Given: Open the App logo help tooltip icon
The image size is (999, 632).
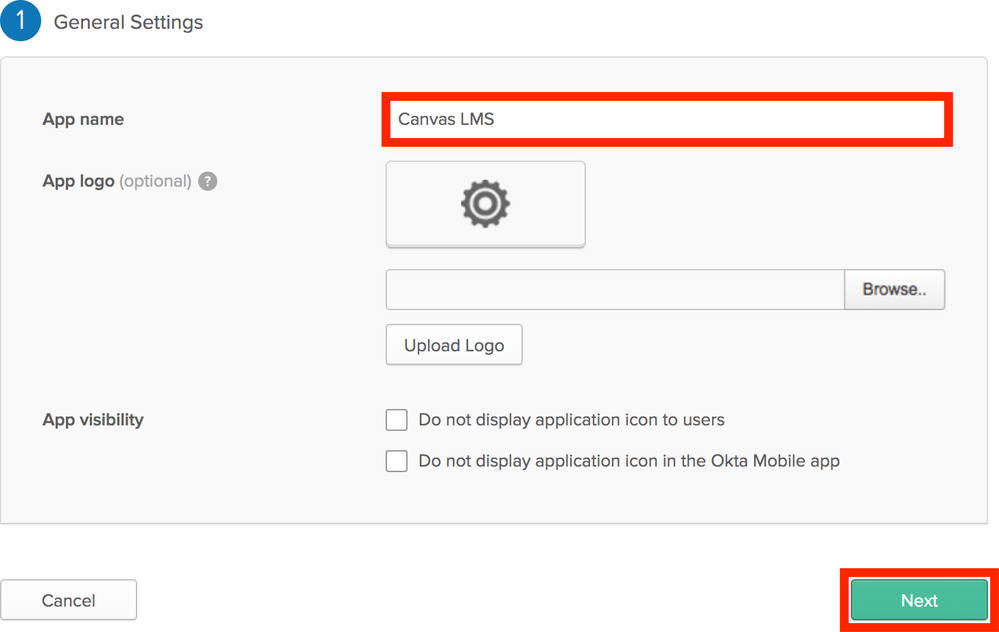Looking at the screenshot, I should point(208,181).
